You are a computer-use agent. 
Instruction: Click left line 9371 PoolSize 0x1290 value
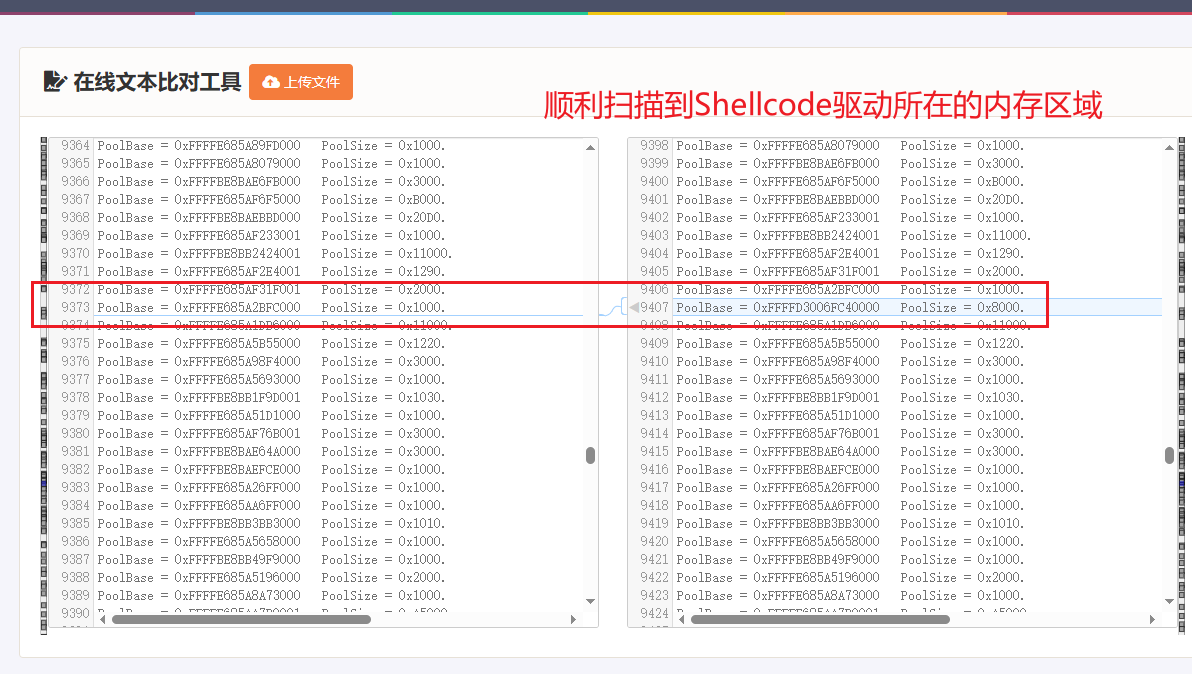pyautogui.click(x=421, y=271)
